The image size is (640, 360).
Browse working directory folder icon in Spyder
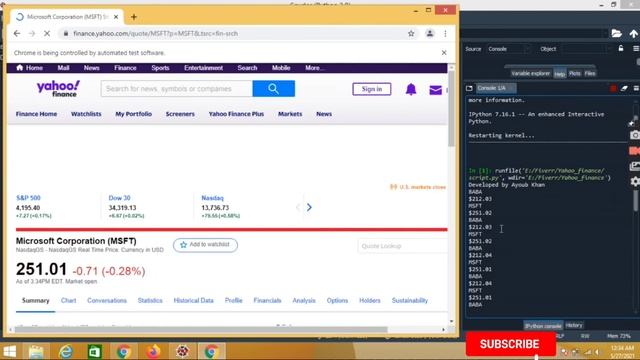(616, 33)
